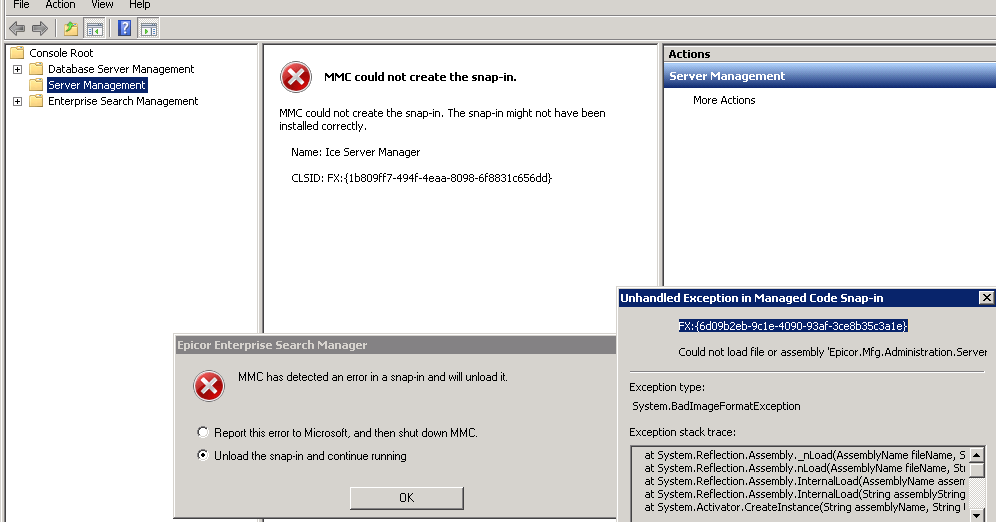Image resolution: width=996 pixels, height=522 pixels.
Task: Click the Back arrow toolbar icon
Action: click(x=17, y=28)
